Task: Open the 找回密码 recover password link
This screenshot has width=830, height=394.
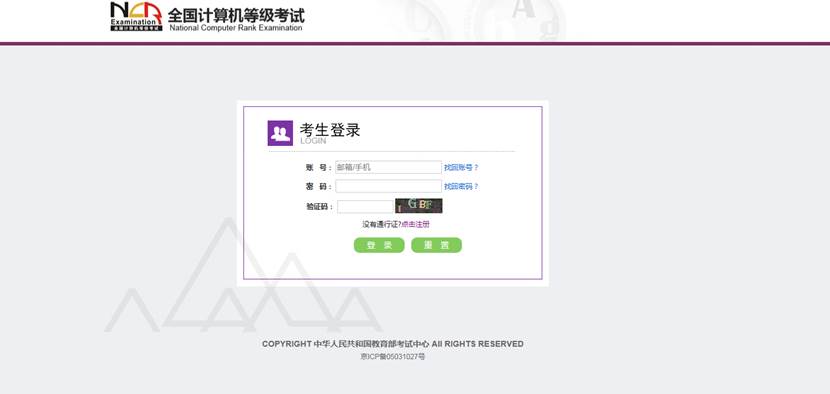Action: click(461, 186)
